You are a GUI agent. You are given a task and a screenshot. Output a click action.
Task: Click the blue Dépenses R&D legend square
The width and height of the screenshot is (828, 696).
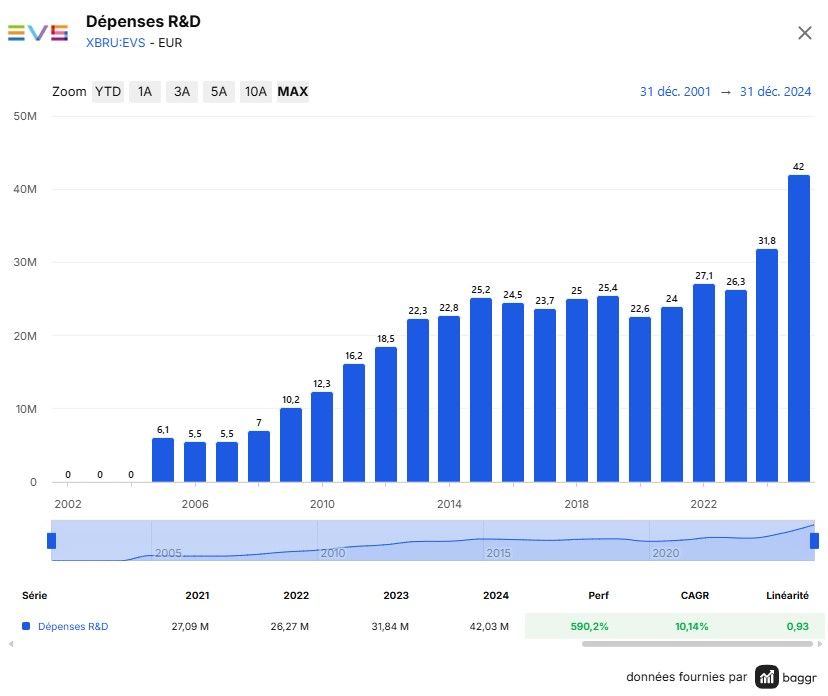(x=26, y=626)
